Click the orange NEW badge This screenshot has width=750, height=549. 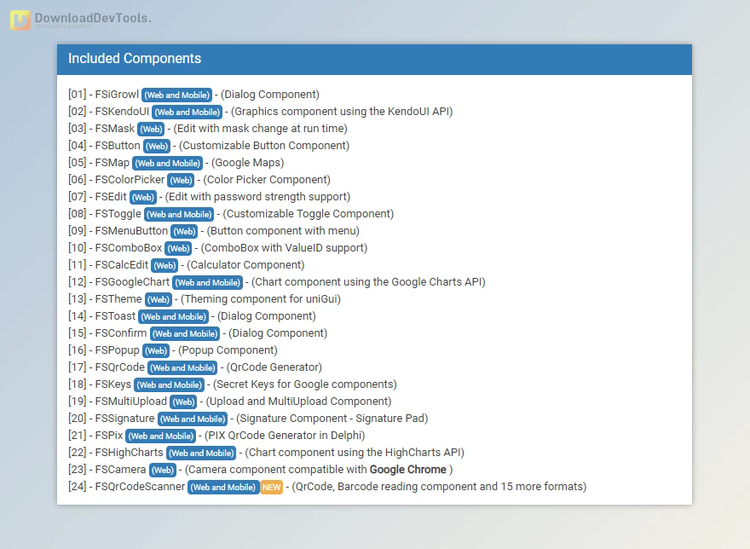[x=271, y=487]
